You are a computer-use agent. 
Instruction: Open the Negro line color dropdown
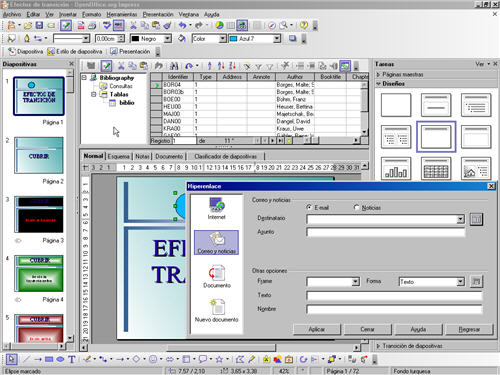[168, 39]
